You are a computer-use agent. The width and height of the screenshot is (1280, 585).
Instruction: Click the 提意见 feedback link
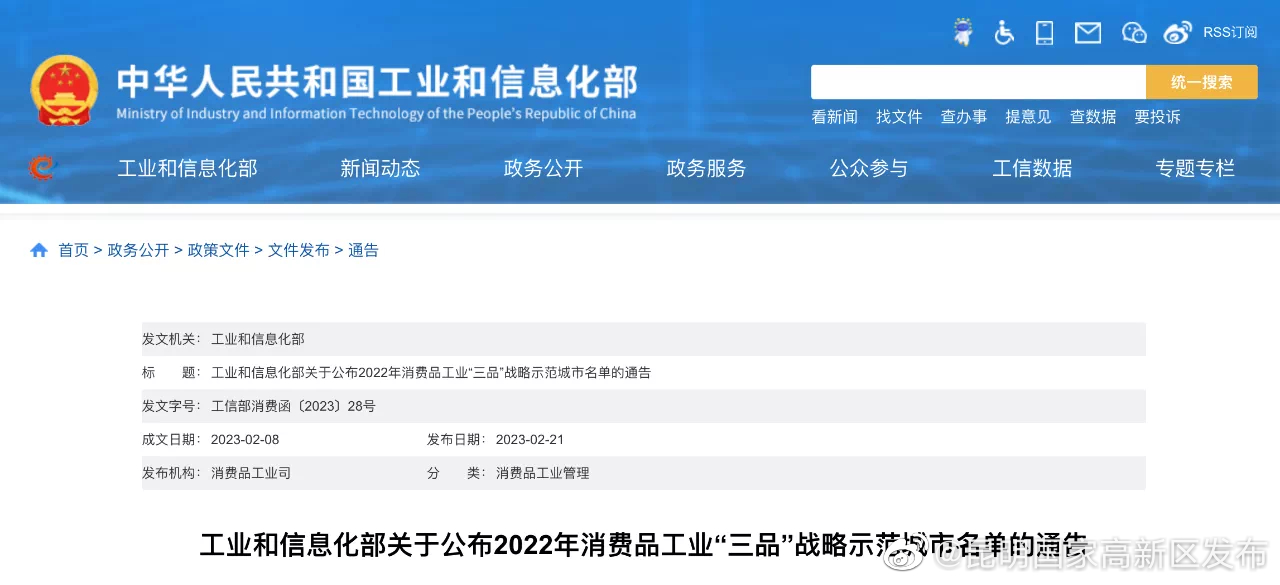pos(1028,116)
